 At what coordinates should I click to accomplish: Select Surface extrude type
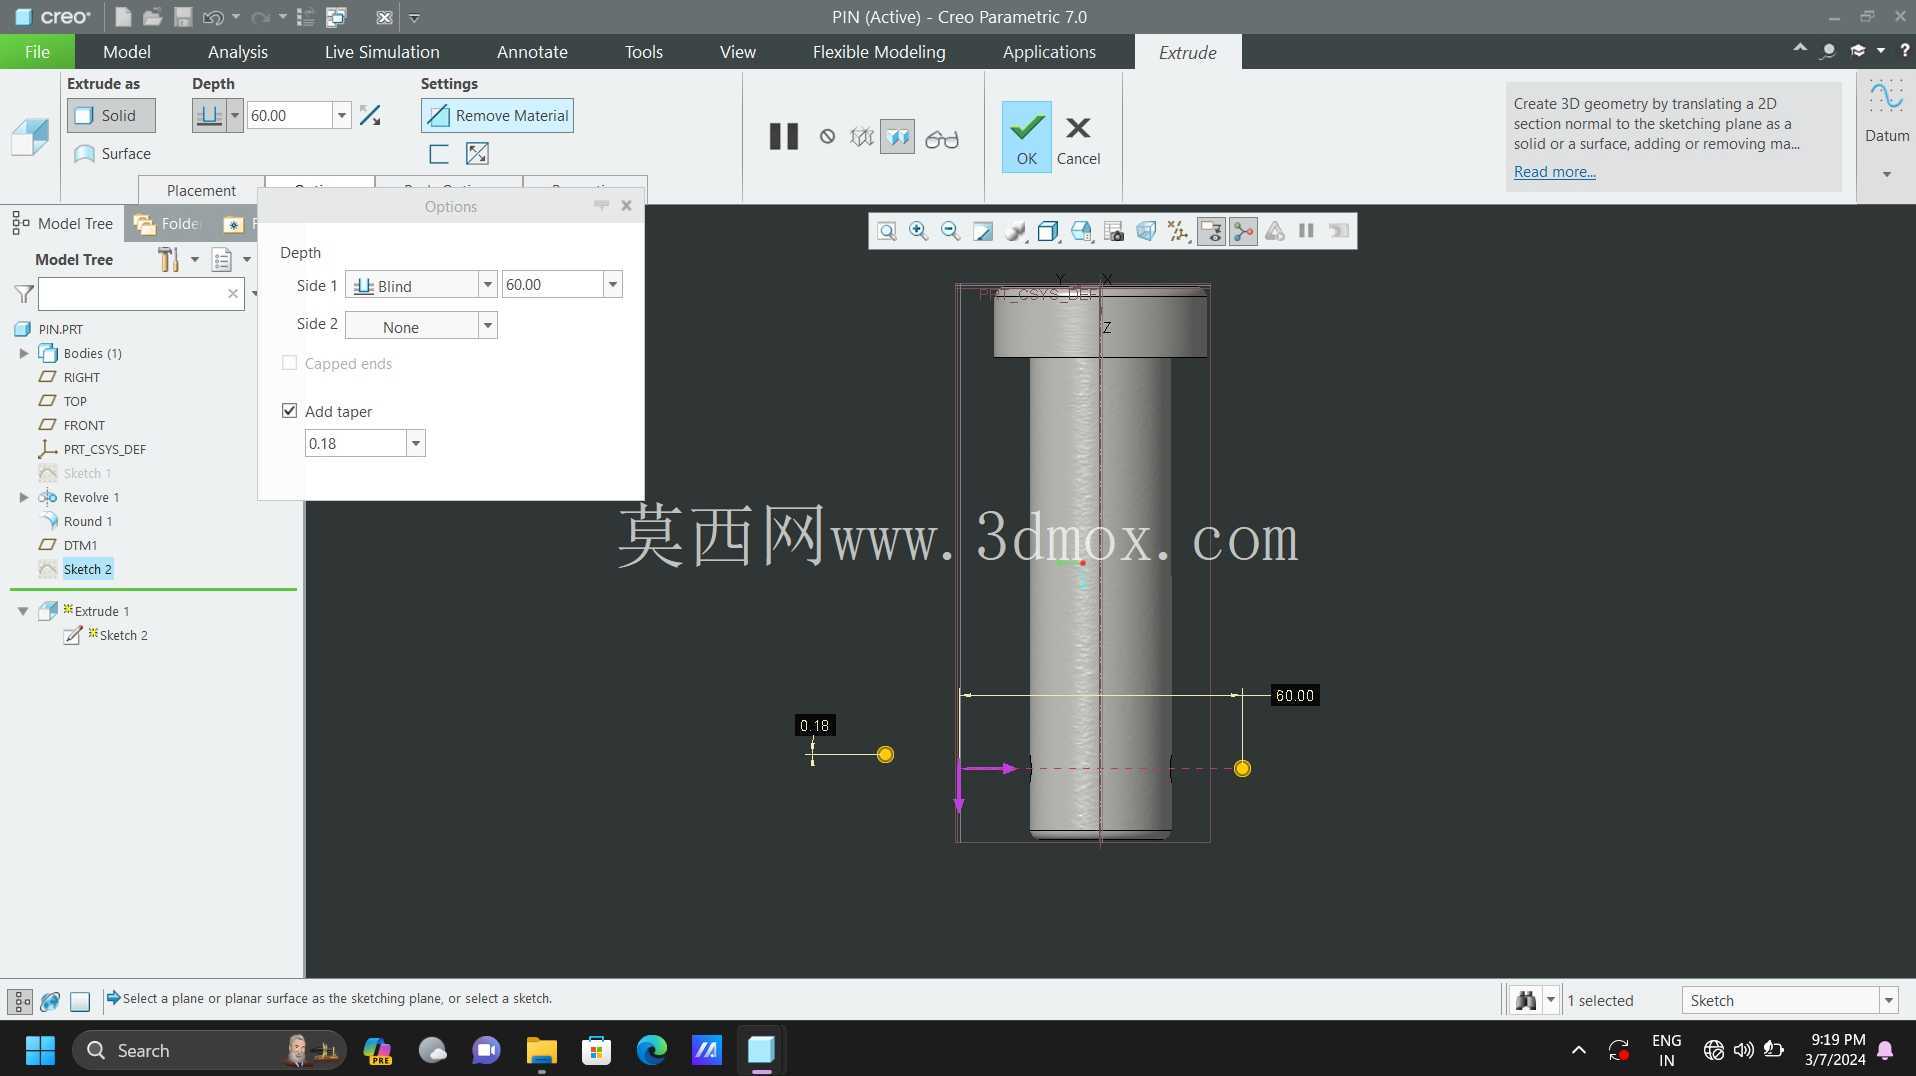112,154
